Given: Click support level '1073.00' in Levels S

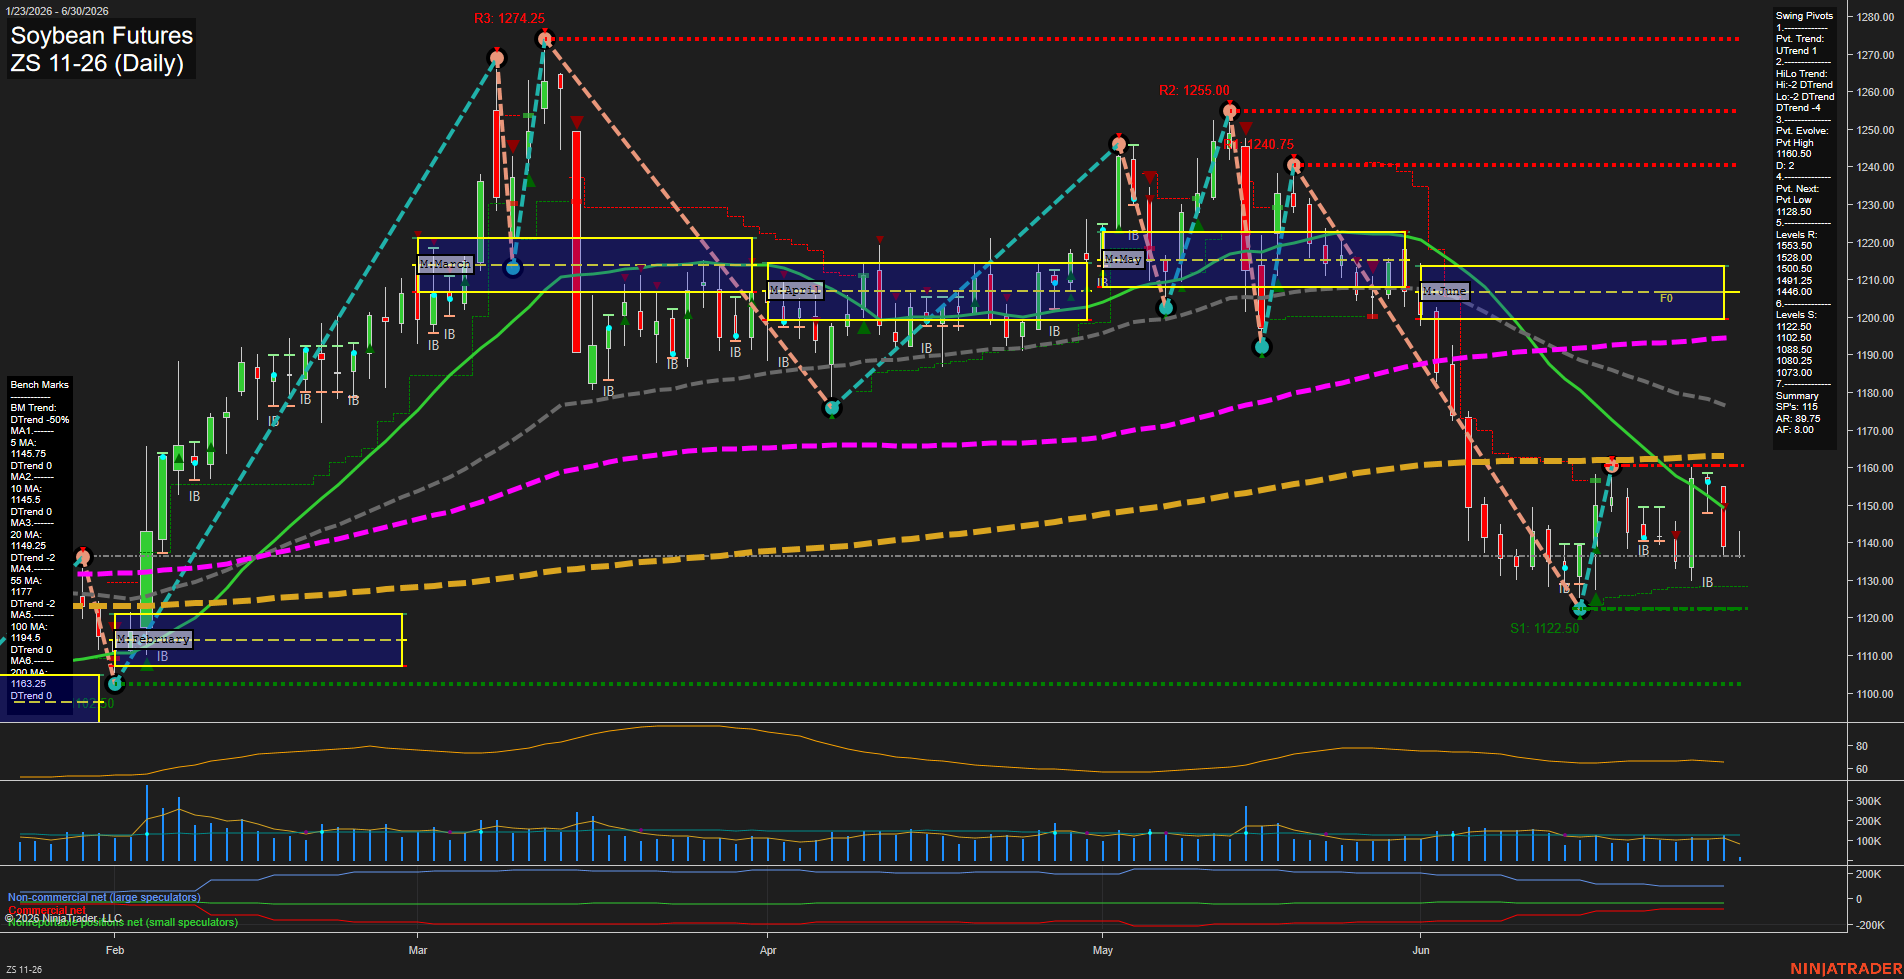Looking at the screenshot, I should point(1793,373).
